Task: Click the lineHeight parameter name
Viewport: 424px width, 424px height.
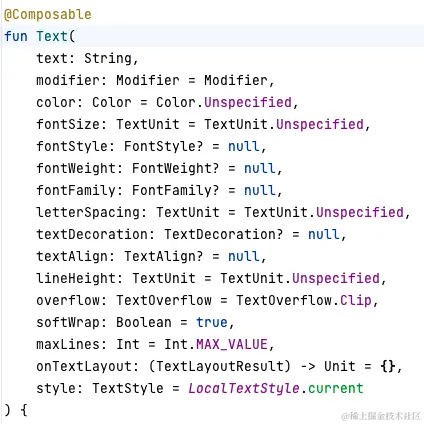Action: (x=76, y=278)
